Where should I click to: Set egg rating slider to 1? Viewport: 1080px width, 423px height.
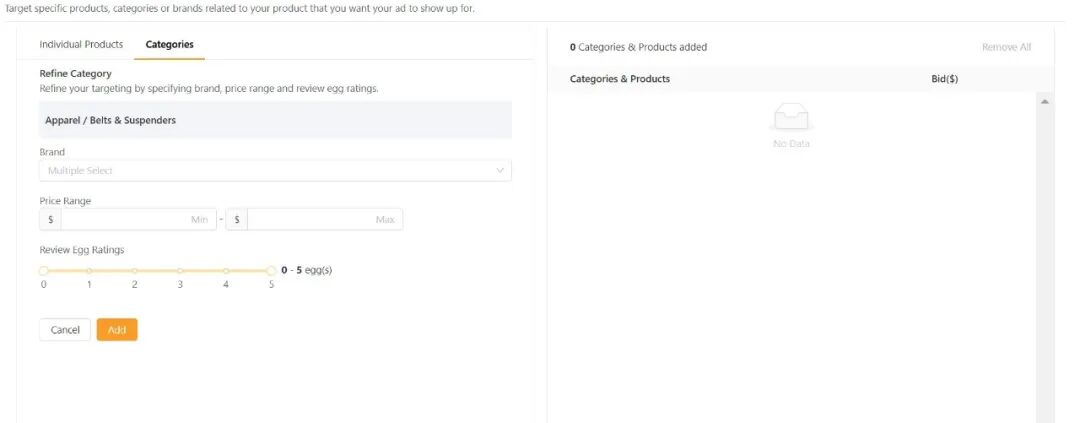89,270
